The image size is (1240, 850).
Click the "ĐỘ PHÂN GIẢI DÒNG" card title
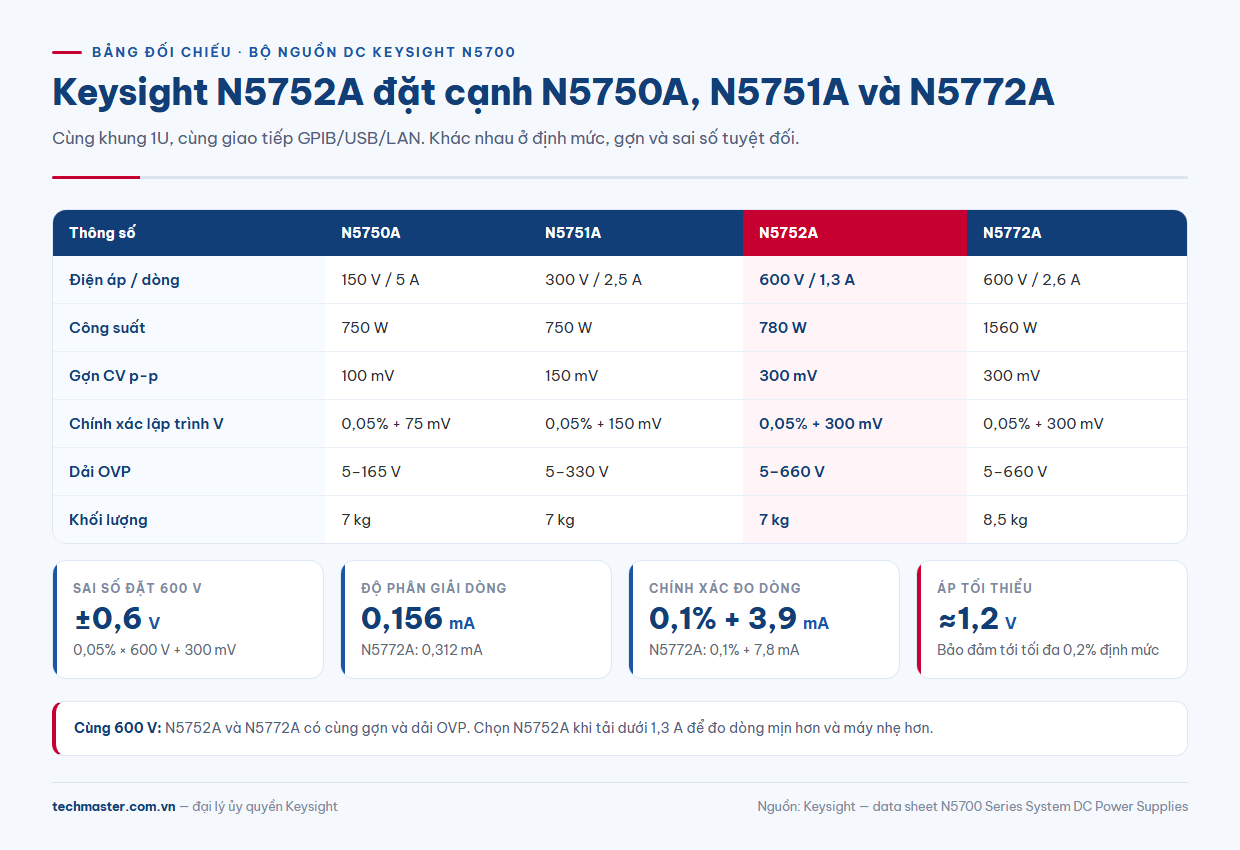point(434,588)
